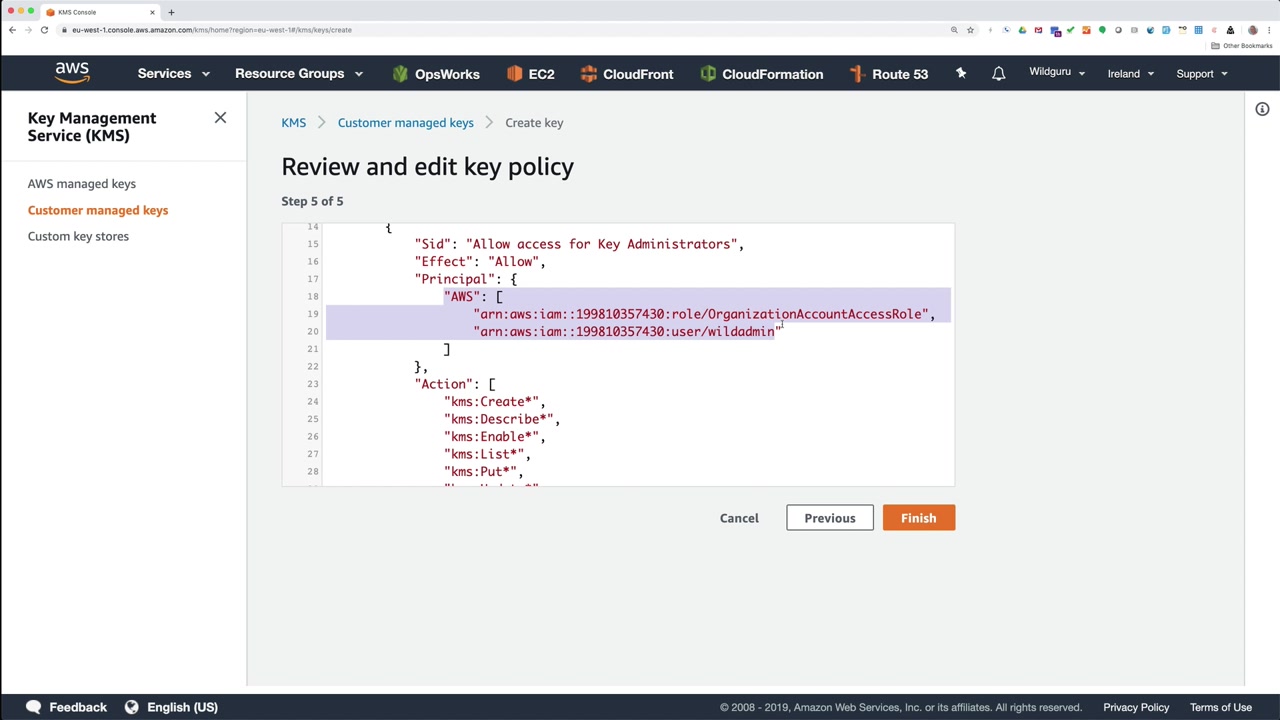Open the Route 53 shortcut
Image resolution: width=1280 pixels, height=720 pixels.
pos(888,74)
